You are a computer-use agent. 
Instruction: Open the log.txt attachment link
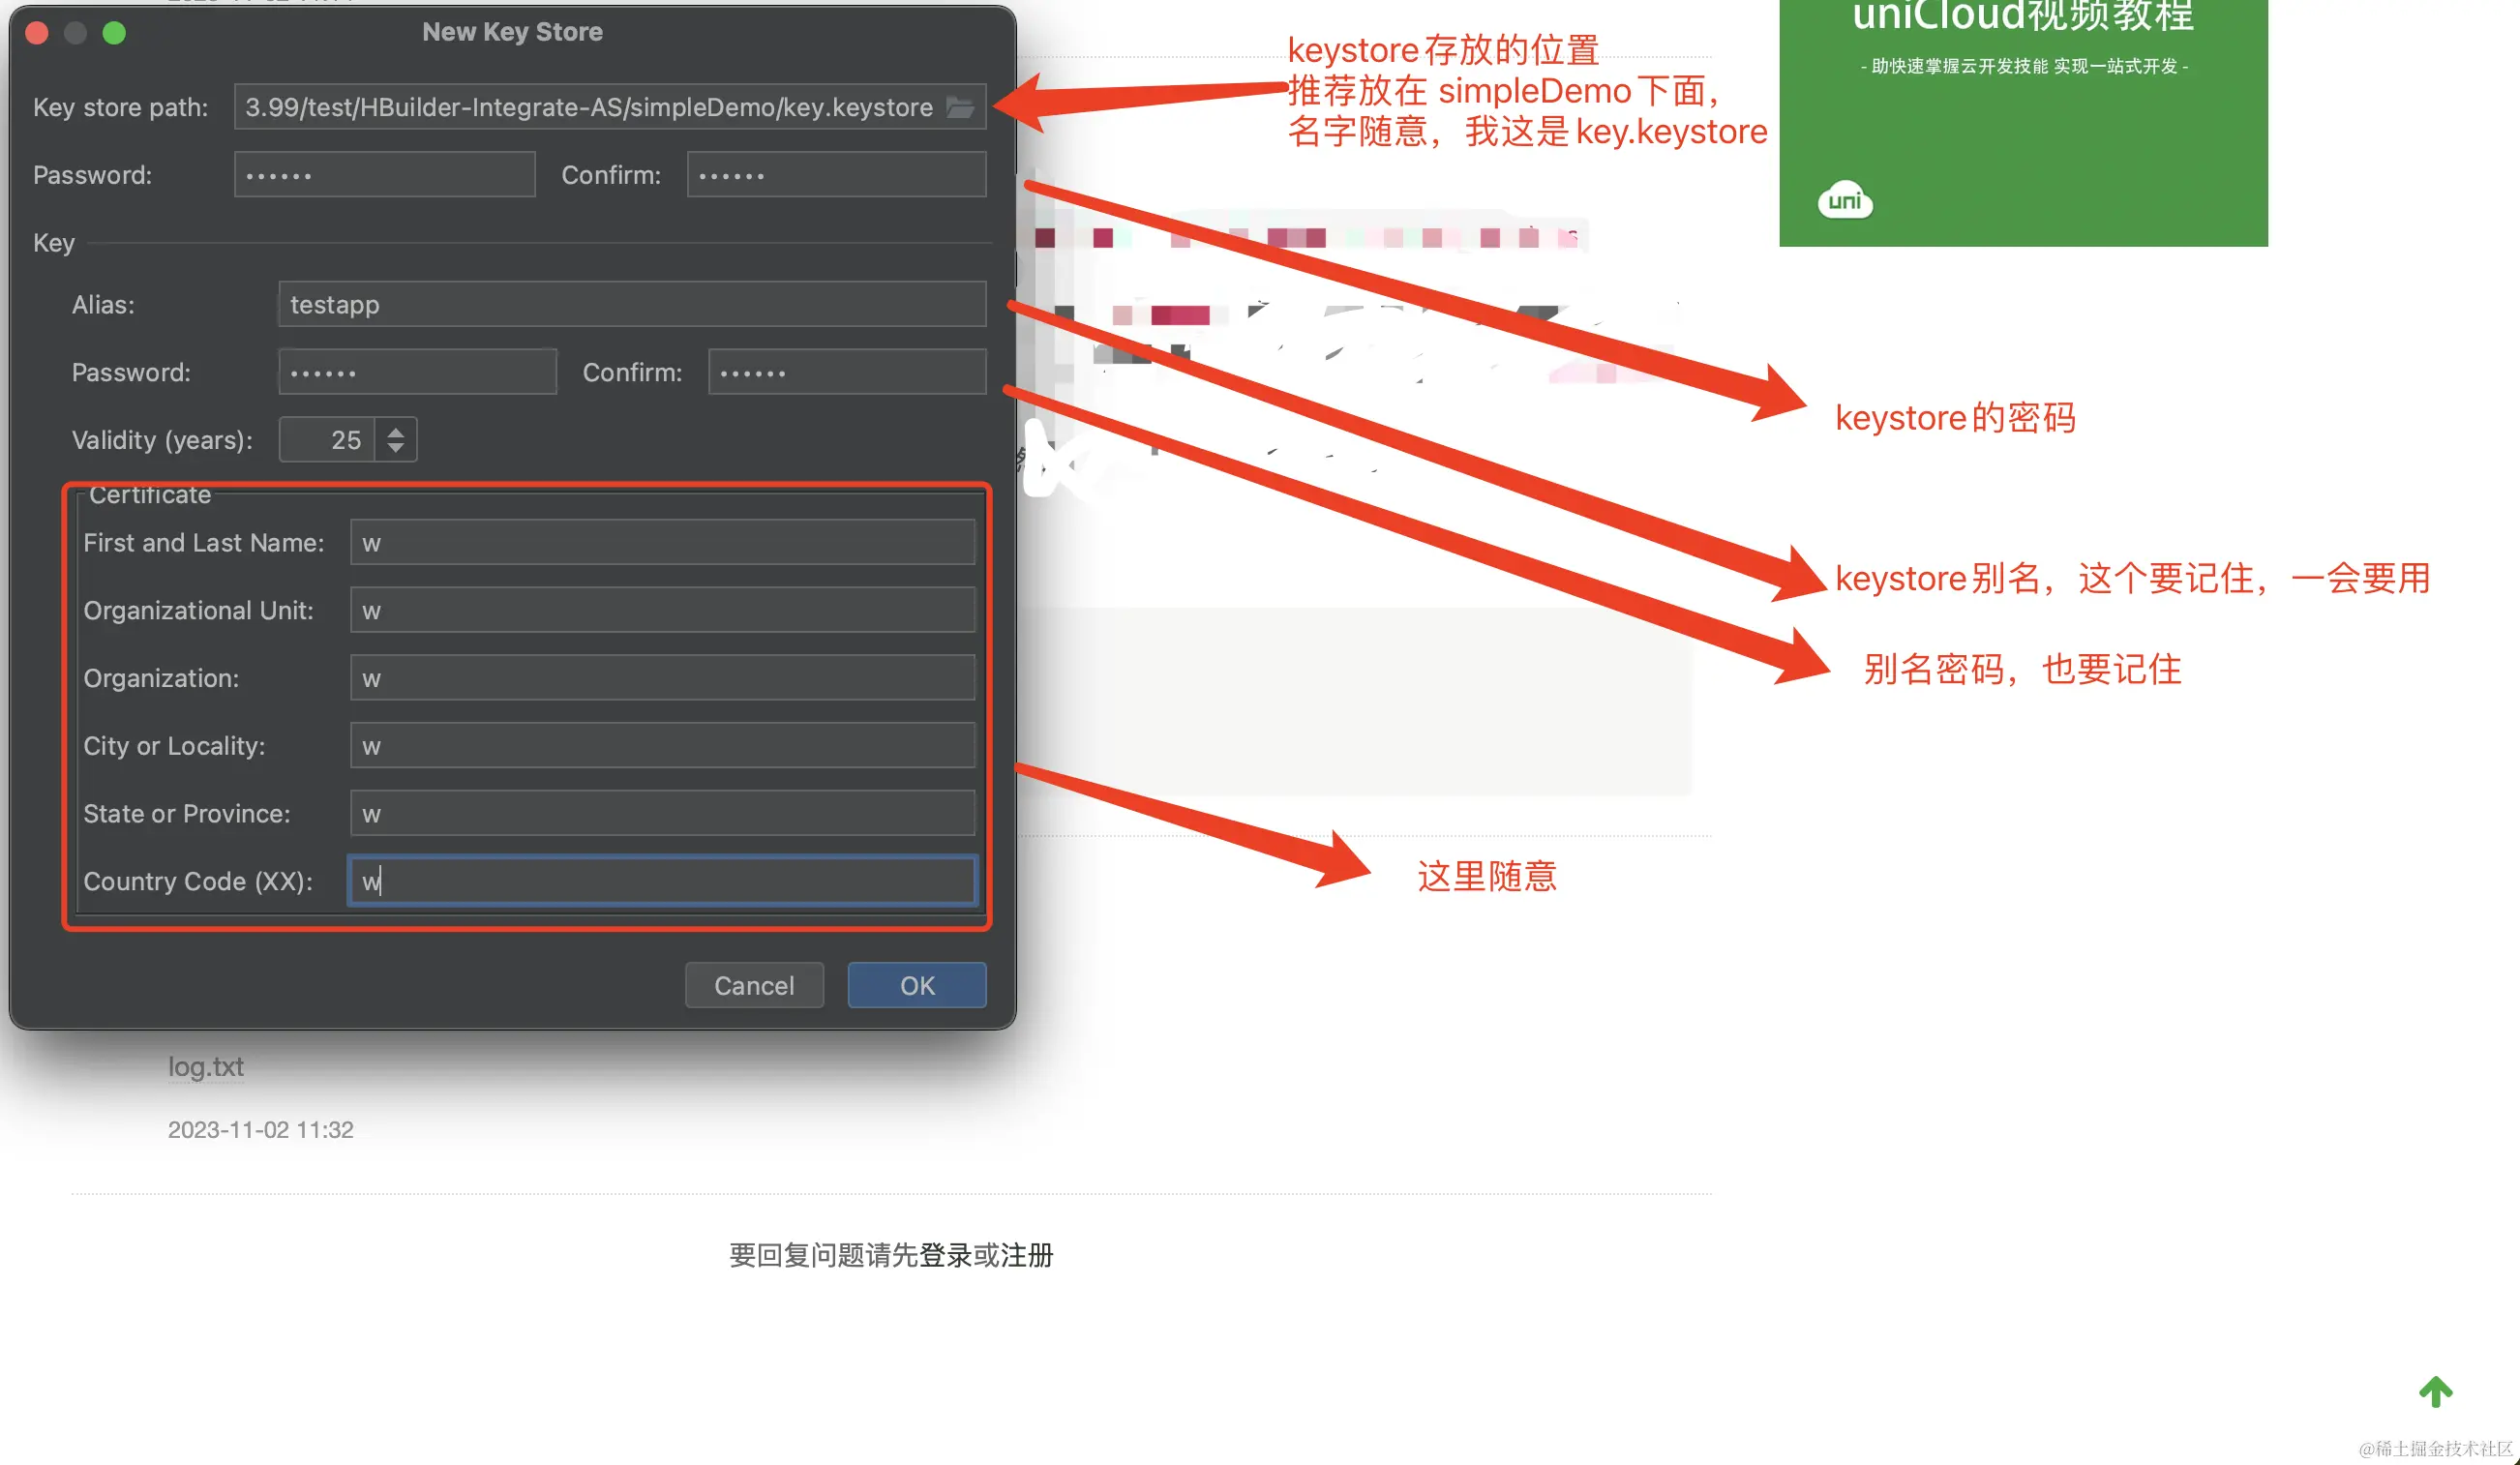(205, 1066)
